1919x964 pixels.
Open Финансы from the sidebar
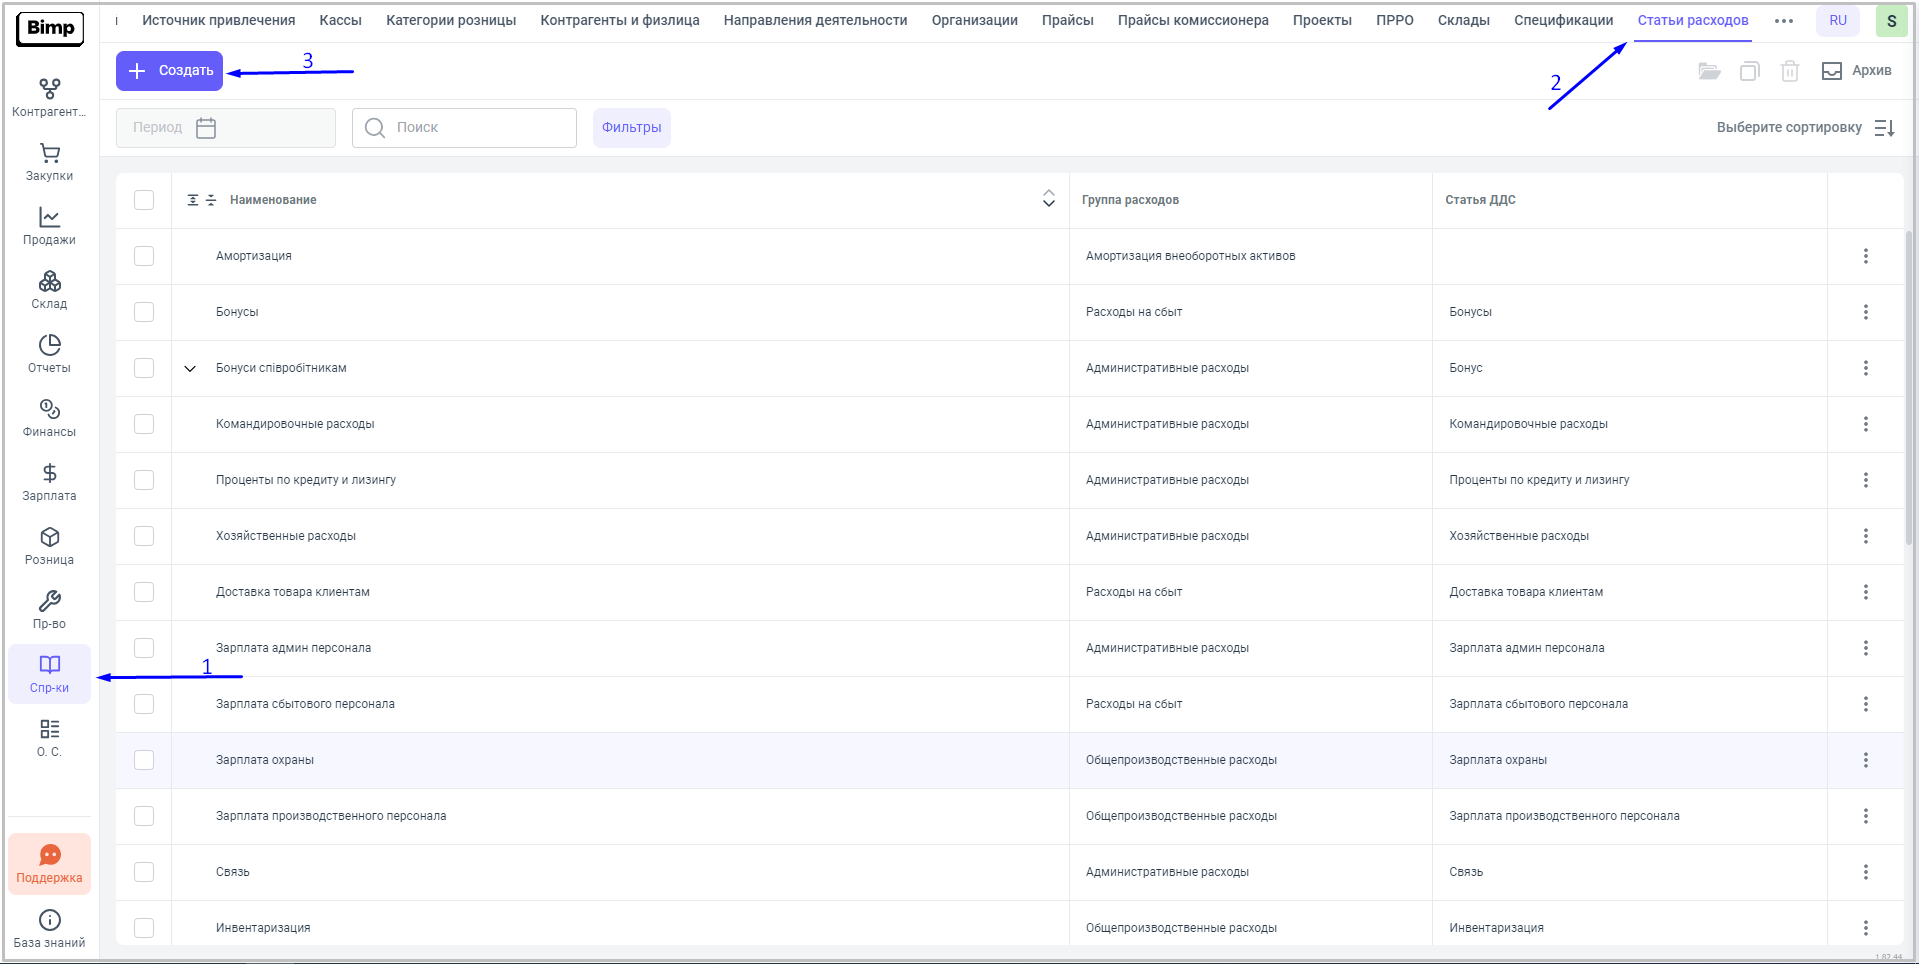pos(49,418)
